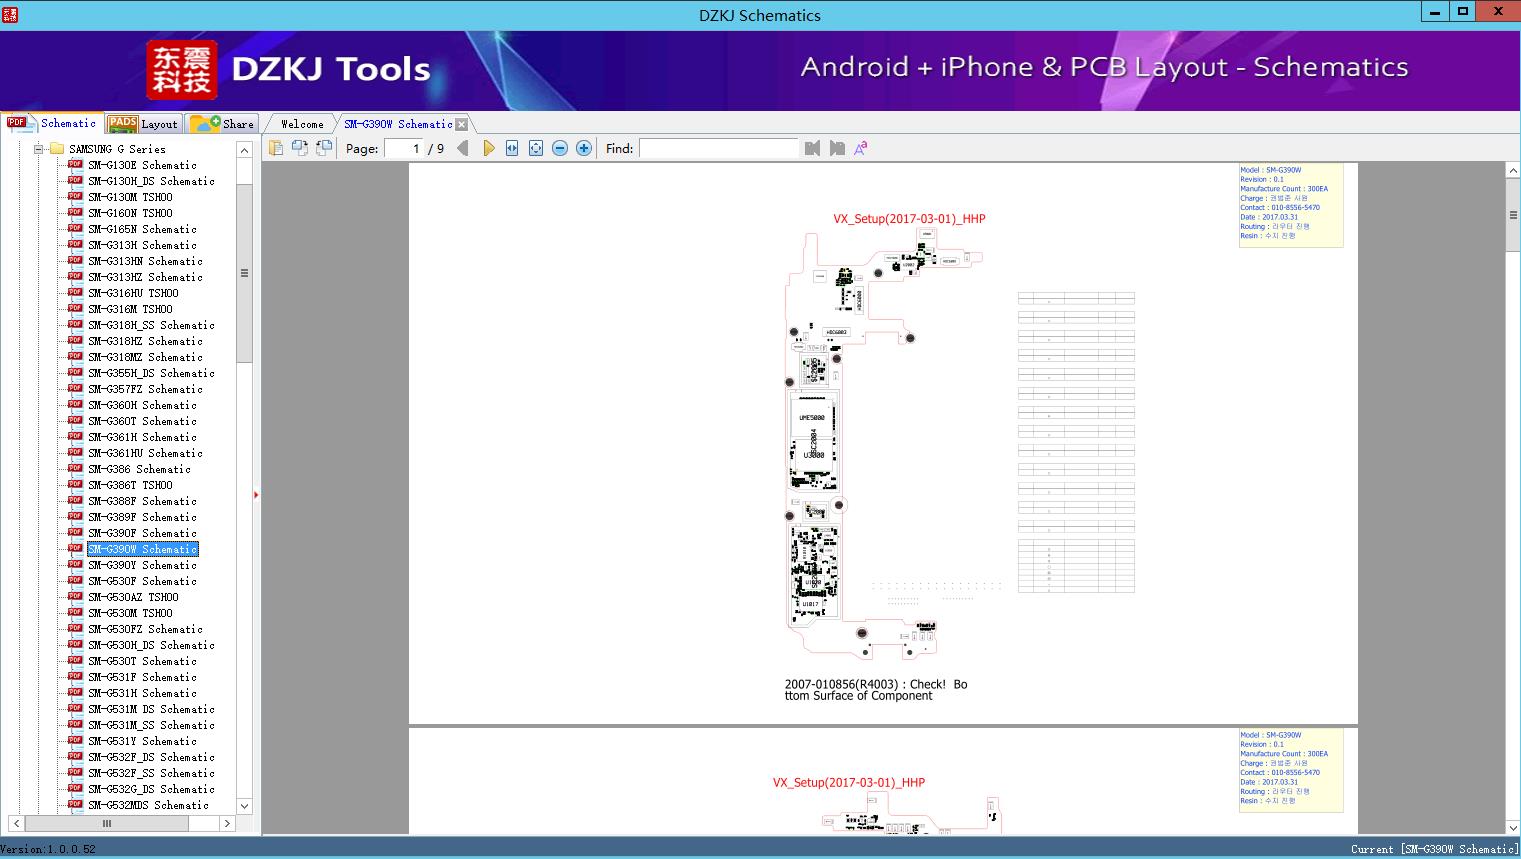
Task: Open SM-G530AZ TSHOO
Action: tap(133, 597)
